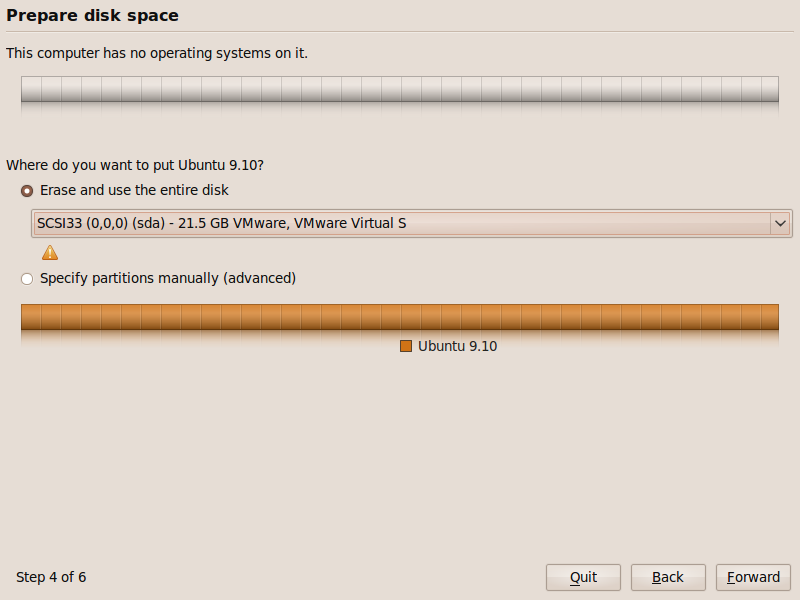This screenshot has width=800, height=600.
Task: Click the orange Ubuntu 9.10 legend square
Action: tap(406, 346)
